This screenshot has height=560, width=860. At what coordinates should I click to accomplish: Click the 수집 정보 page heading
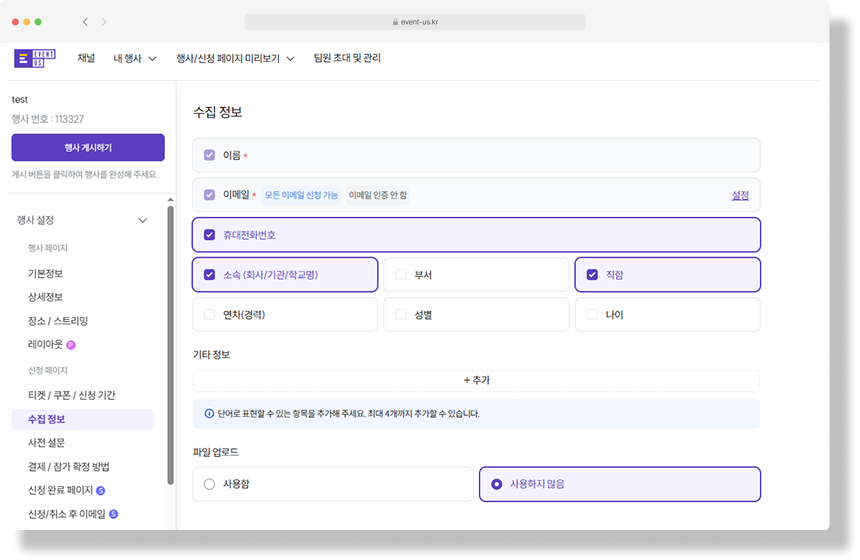[x=218, y=112]
